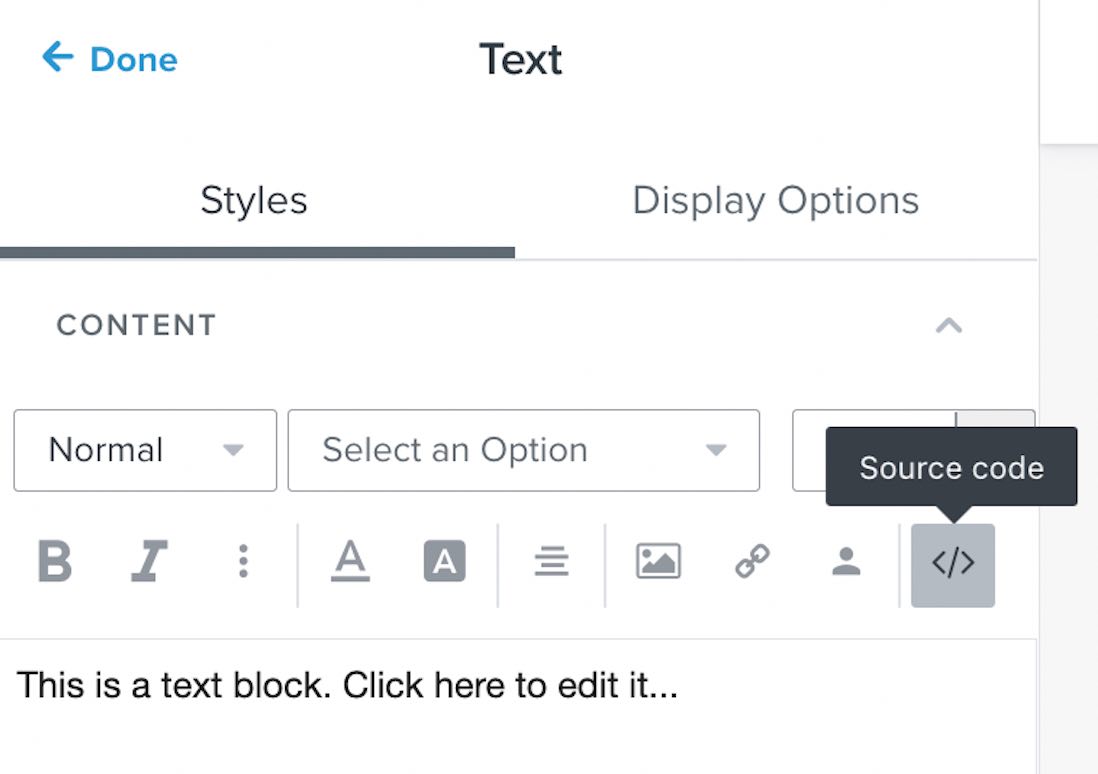Open the overflow formatting menu

tap(243, 563)
